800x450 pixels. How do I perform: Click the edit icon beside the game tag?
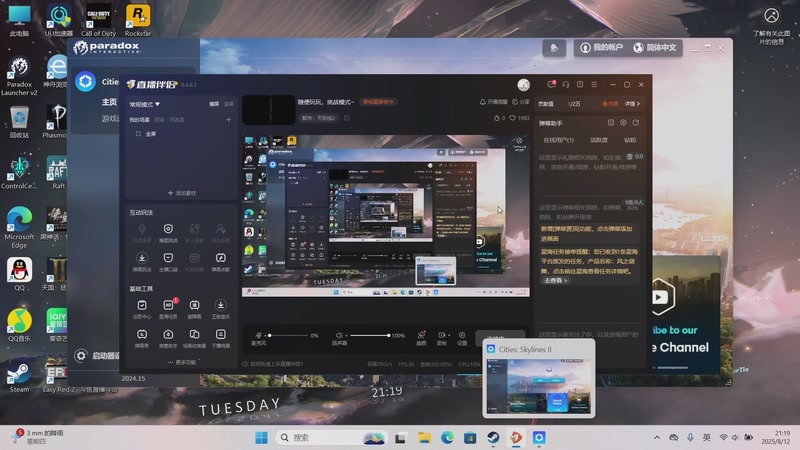(x=346, y=118)
